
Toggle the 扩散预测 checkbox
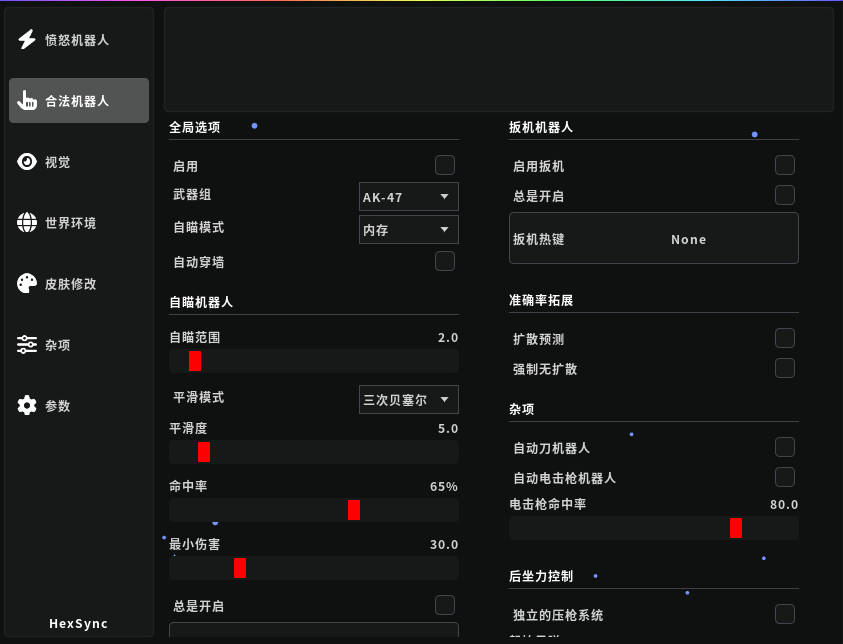[785, 338]
